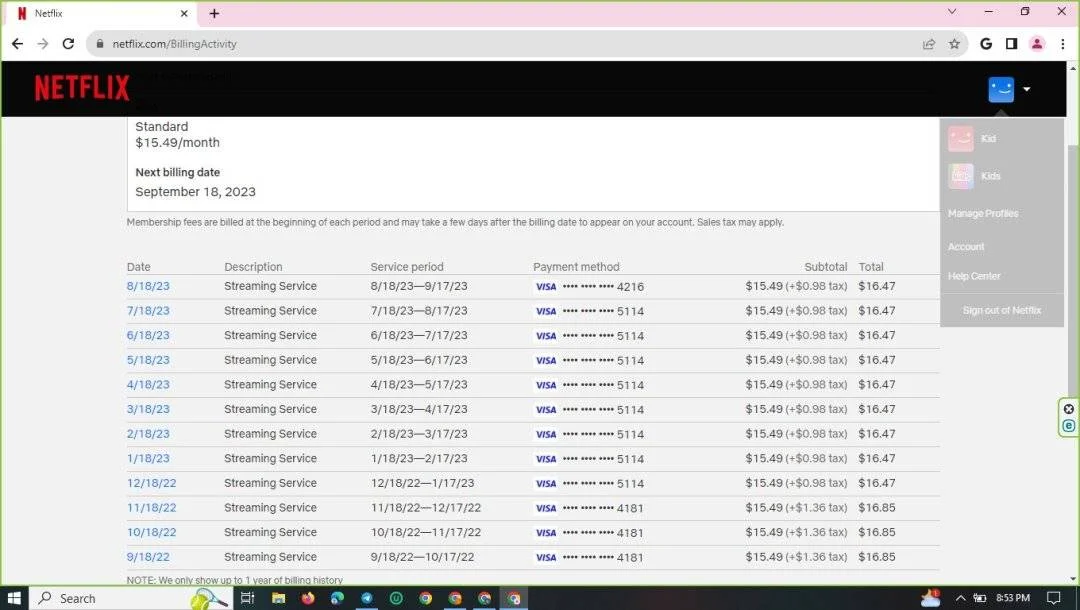Viewport: 1080px width, 610px height.
Task: Open the 11/18/22 invoice link
Action: 152,507
